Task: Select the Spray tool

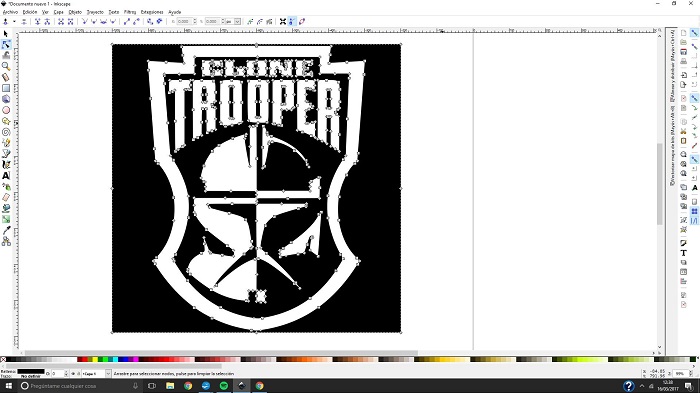Action: (x=6, y=186)
